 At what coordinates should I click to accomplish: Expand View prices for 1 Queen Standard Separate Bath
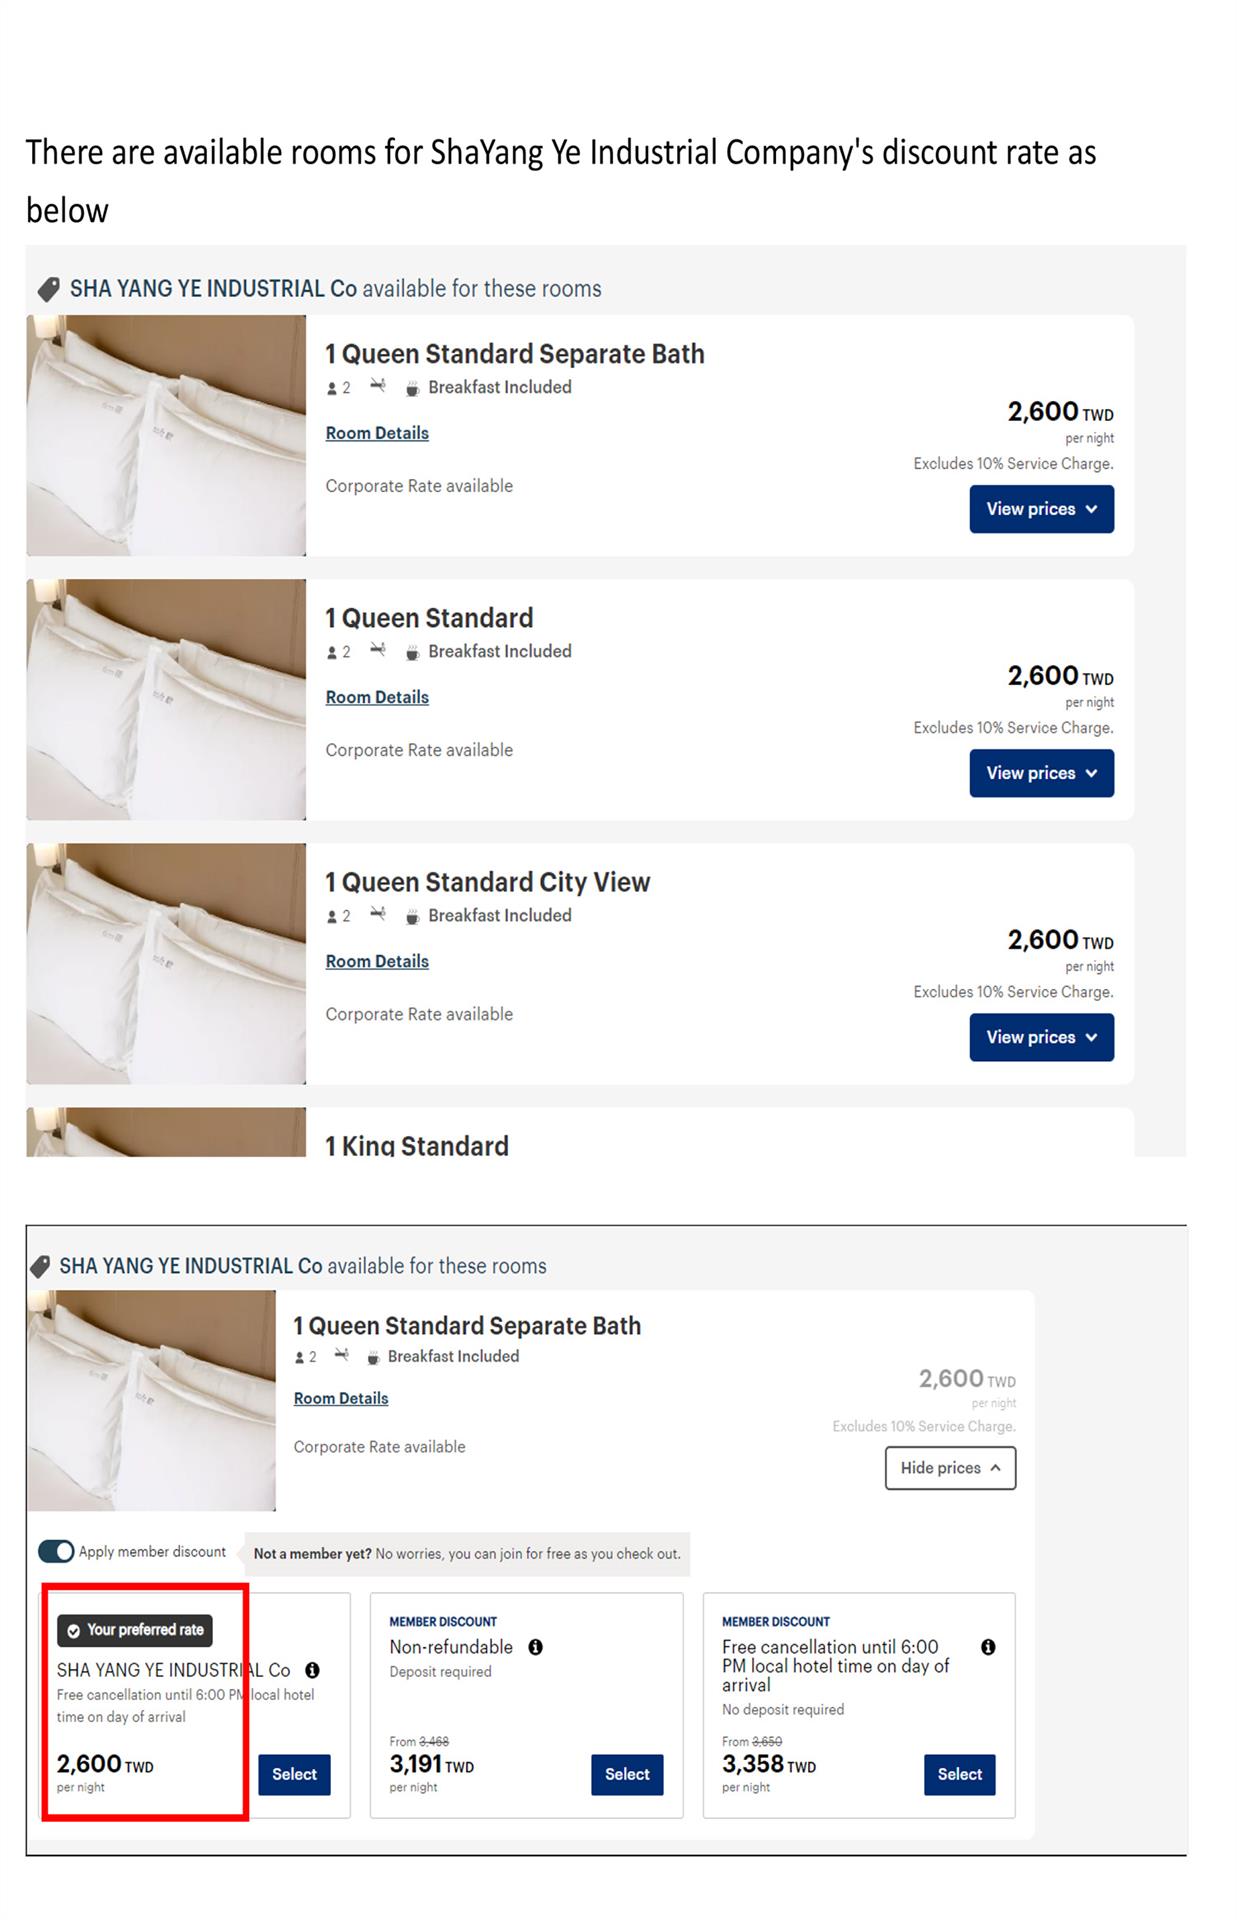pos(1041,509)
